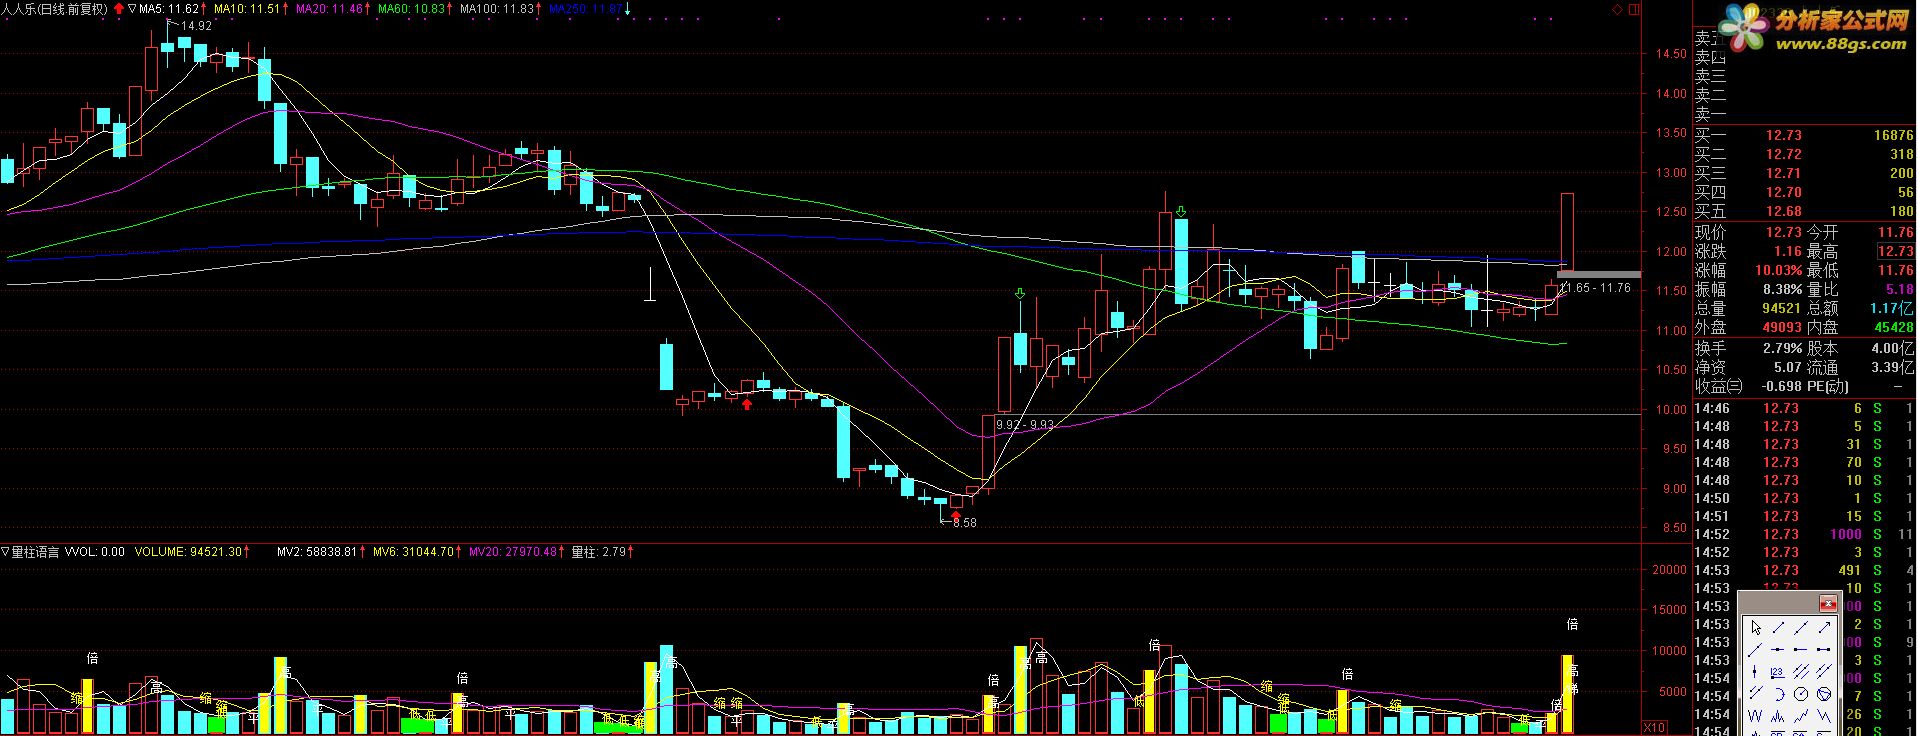Select the rising zigzag line tool

(1801, 716)
